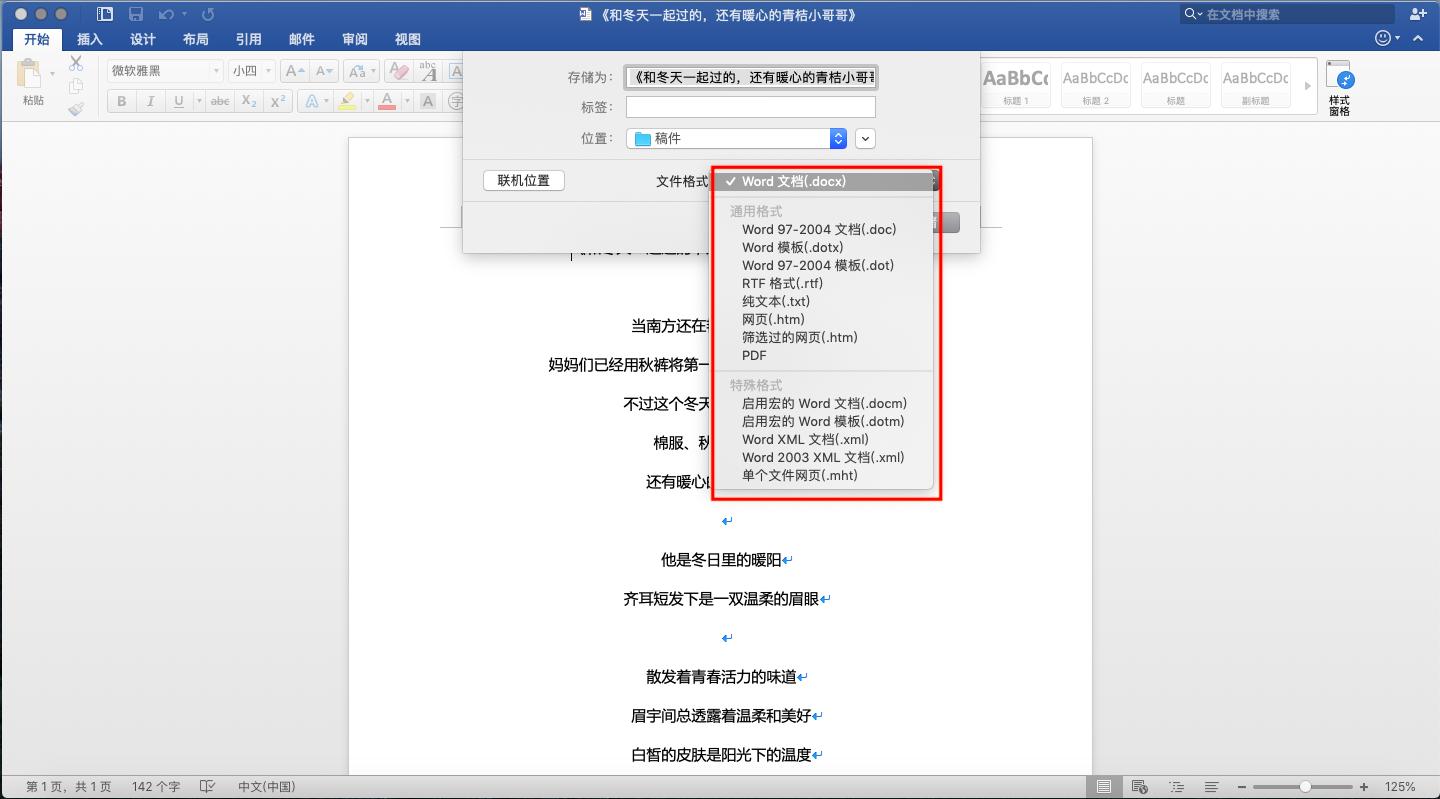Click the 联机位置 button
Image resolution: width=1440 pixels, height=799 pixels.
(x=523, y=181)
